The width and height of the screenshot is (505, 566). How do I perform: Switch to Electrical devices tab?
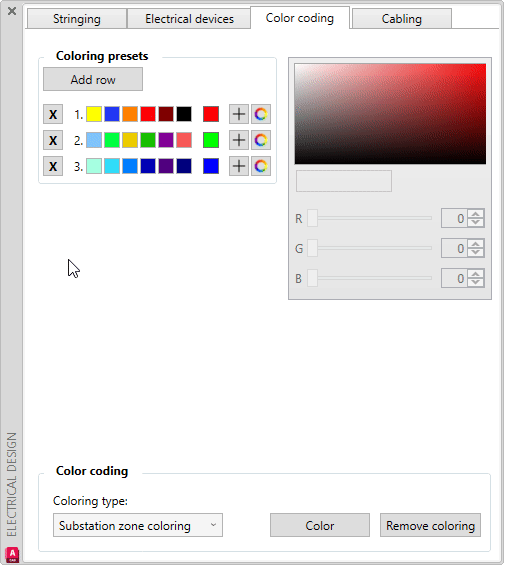tap(189, 19)
